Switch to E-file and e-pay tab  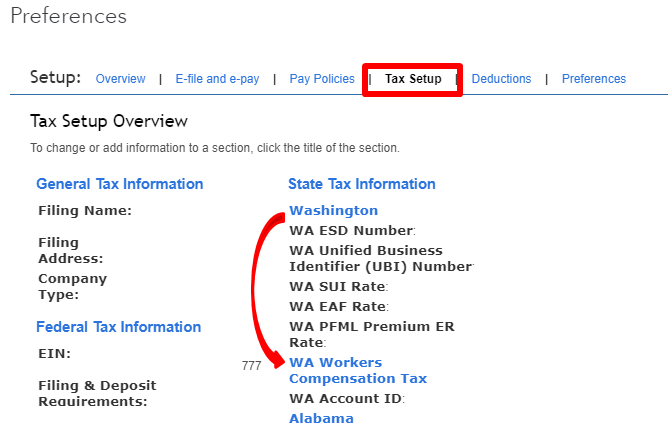tap(217, 79)
